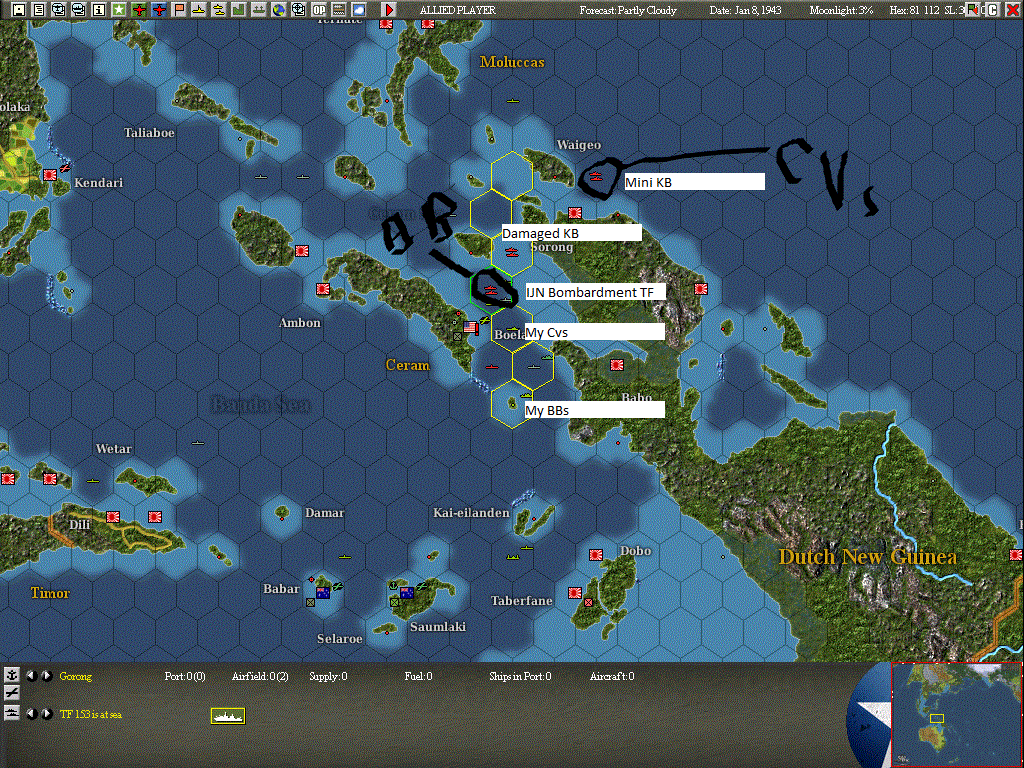Open the weather cloud icon
Image resolution: width=1024 pixels, height=768 pixels.
[x=359, y=9]
